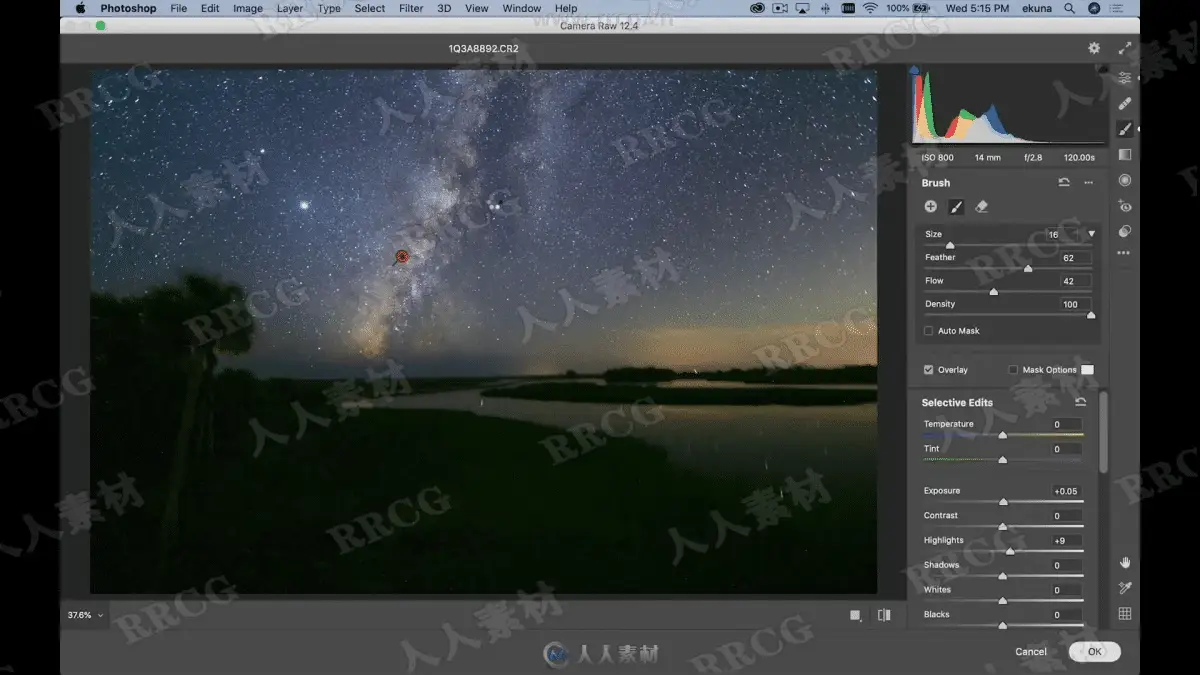
Task: Choose the add brush mode icon
Action: tap(956, 207)
